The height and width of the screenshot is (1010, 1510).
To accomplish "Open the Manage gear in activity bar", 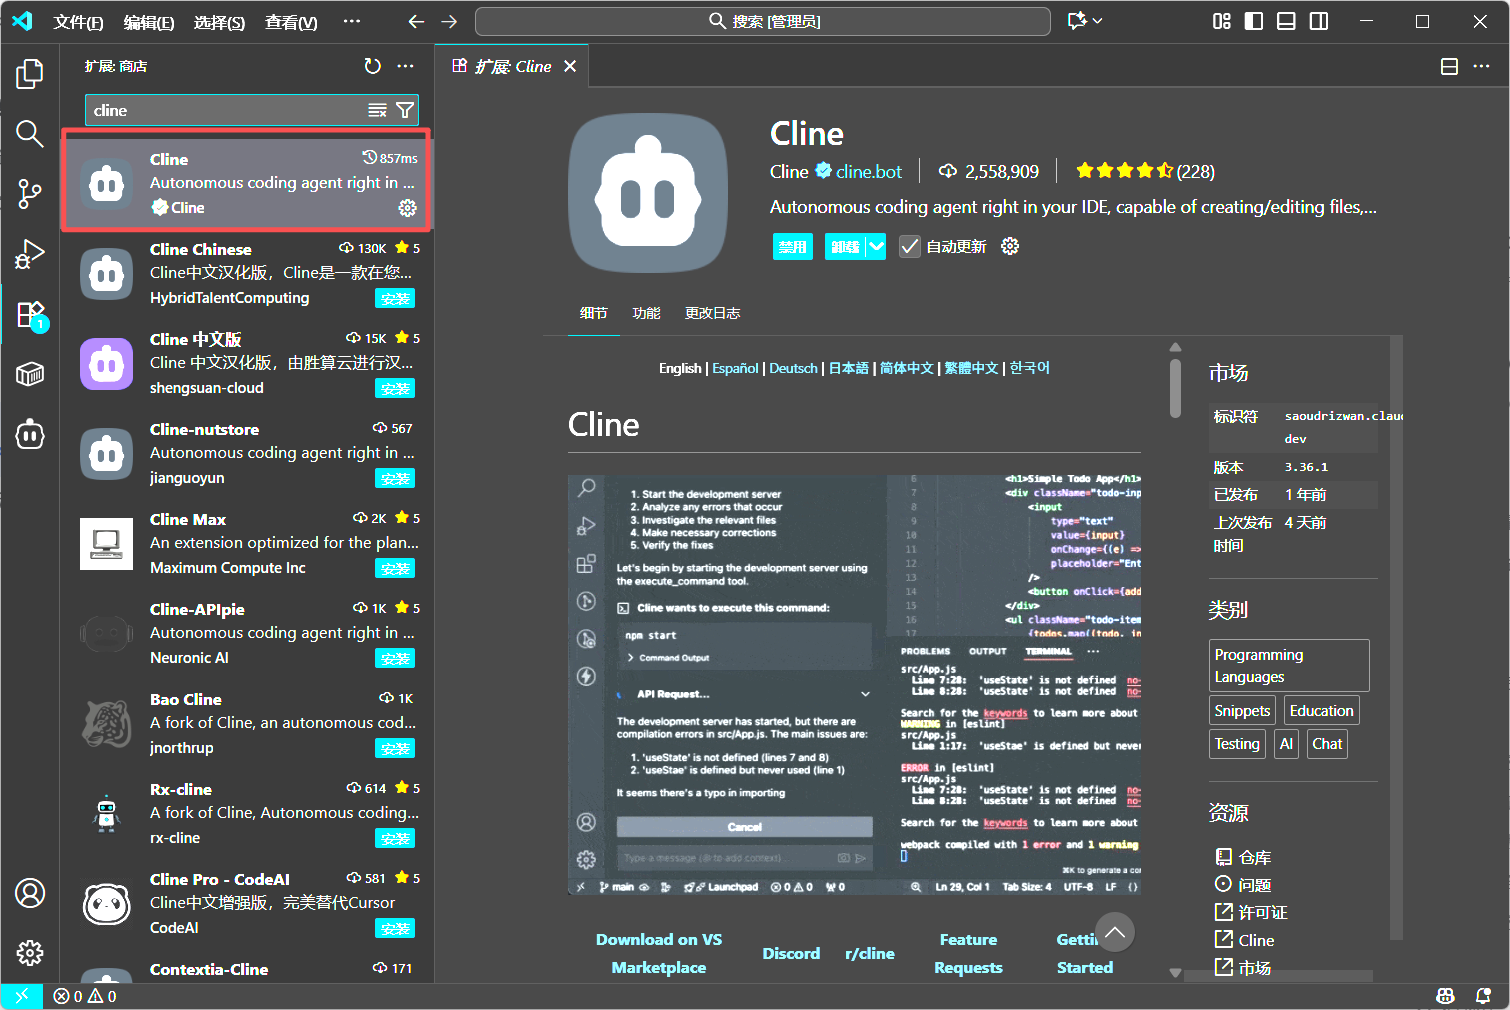I will pyautogui.click(x=30, y=953).
